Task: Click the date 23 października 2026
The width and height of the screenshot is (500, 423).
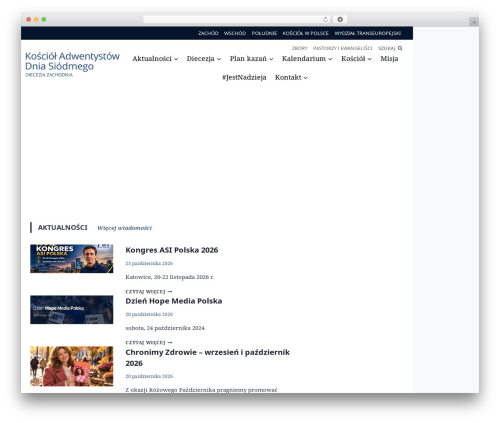Action: [149, 263]
